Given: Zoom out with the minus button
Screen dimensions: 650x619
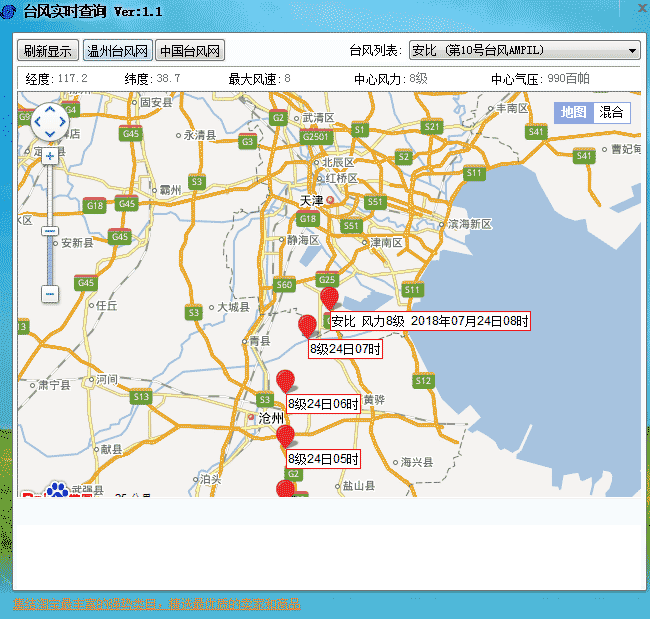Looking at the screenshot, I should tap(50, 294).
